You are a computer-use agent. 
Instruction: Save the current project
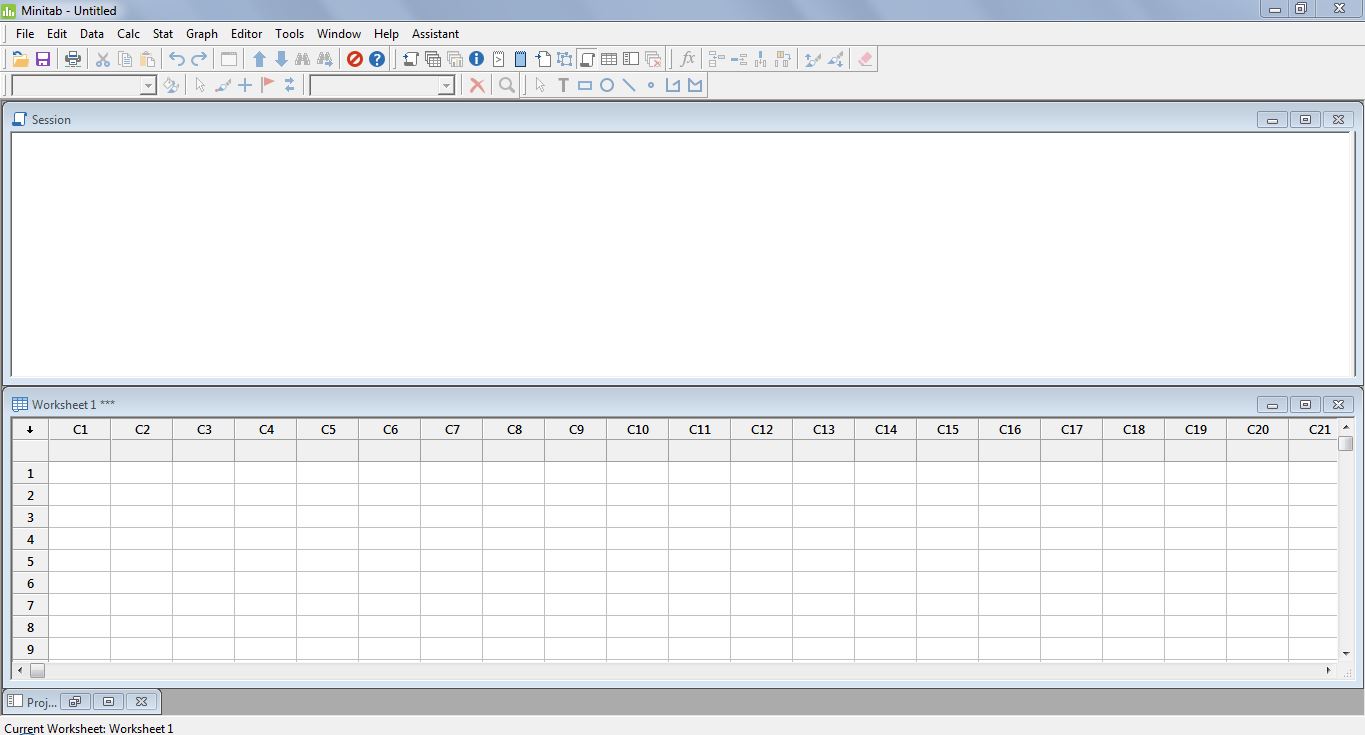(x=43, y=58)
